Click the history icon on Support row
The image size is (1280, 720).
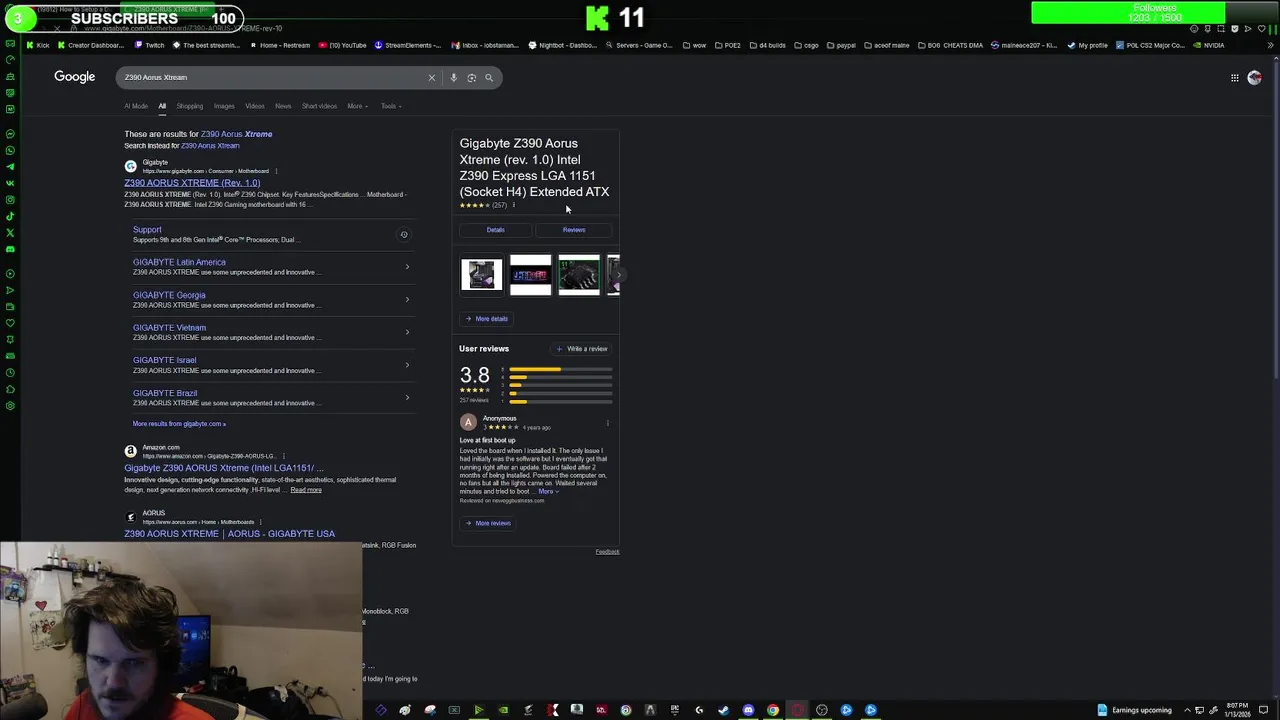pyautogui.click(x=404, y=235)
